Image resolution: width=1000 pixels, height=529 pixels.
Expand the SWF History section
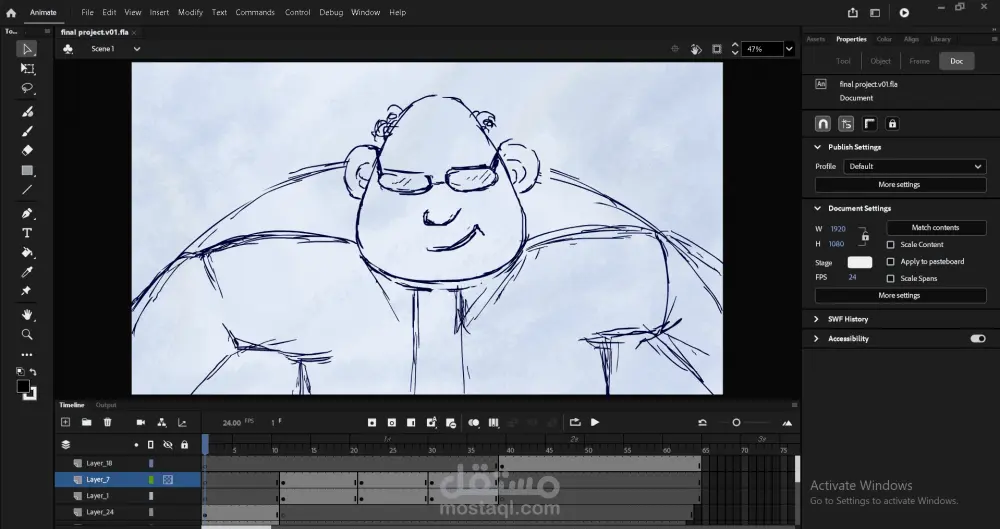point(816,319)
